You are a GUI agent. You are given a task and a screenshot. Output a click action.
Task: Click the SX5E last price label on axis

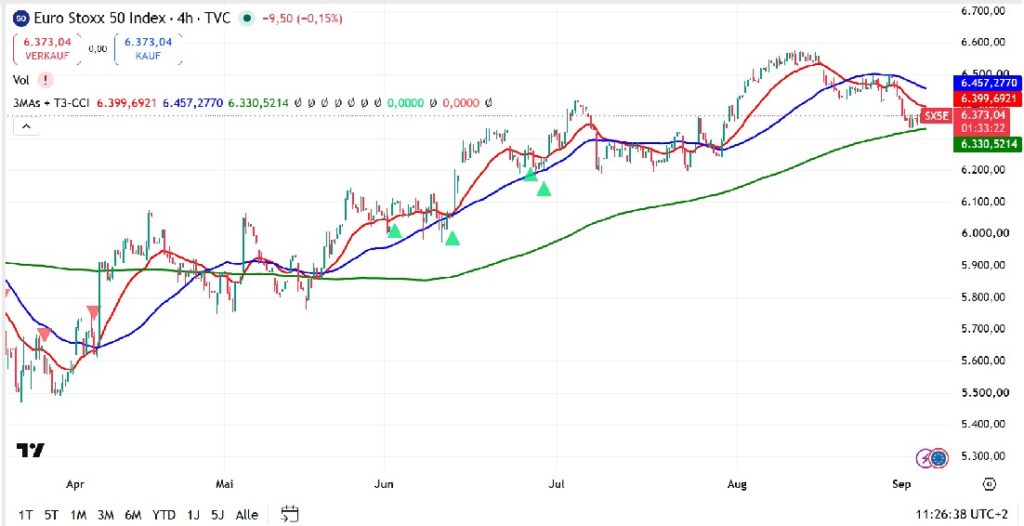(x=936, y=116)
